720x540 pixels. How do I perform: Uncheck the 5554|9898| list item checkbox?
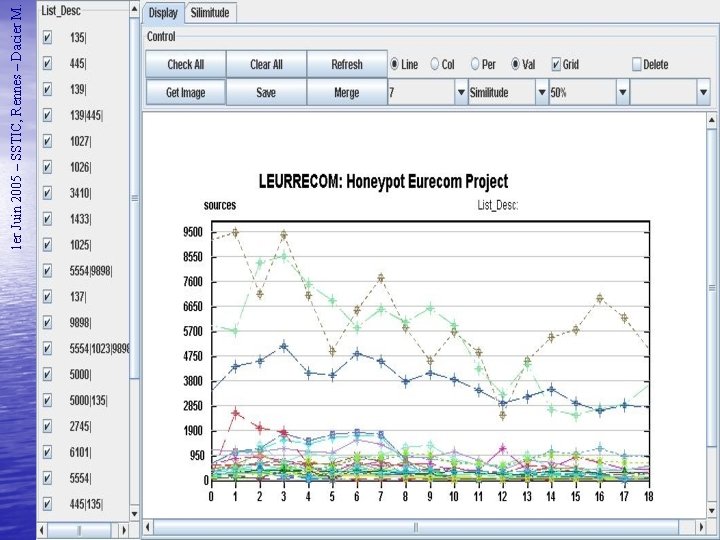(47, 271)
